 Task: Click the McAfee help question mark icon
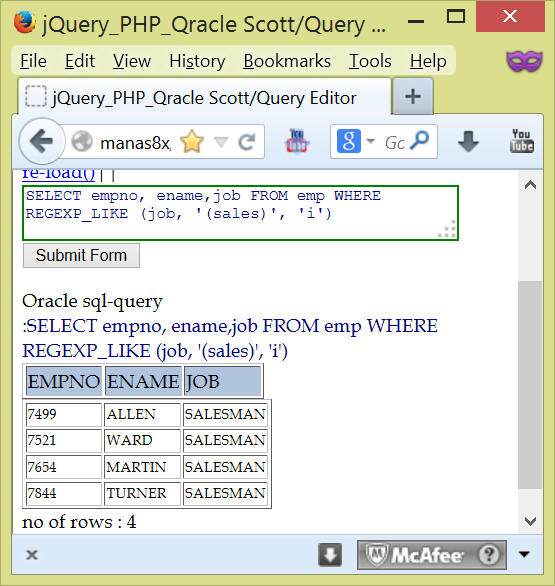pyautogui.click(x=489, y=555)
